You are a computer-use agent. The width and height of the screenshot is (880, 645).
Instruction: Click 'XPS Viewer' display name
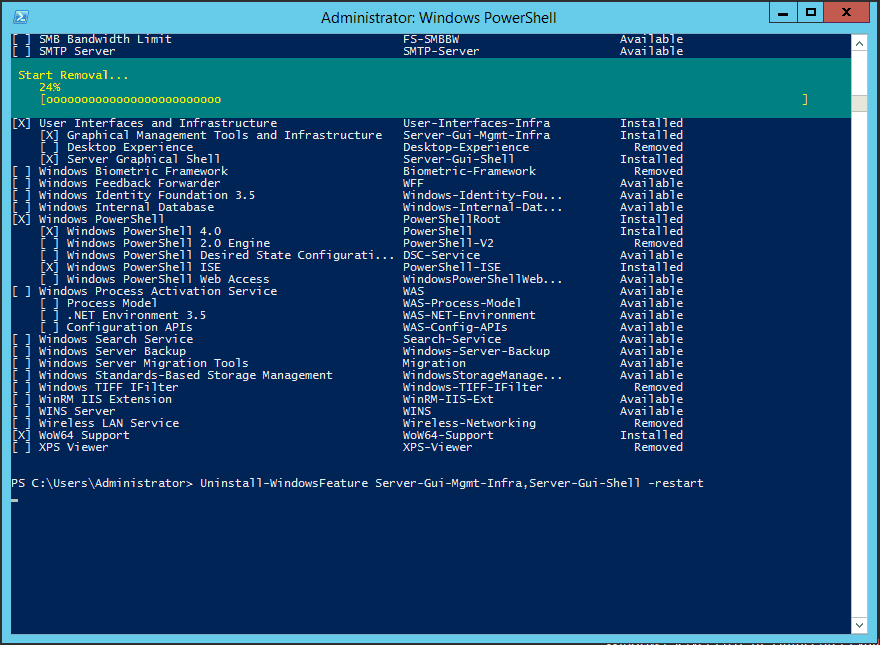click(x=74, y=447)
